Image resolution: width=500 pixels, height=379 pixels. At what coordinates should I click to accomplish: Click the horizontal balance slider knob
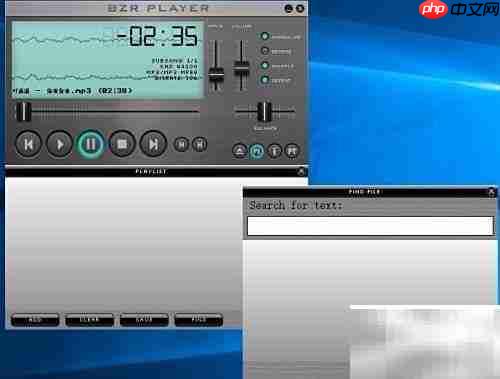pyautogui.click(x=265, y=111)
